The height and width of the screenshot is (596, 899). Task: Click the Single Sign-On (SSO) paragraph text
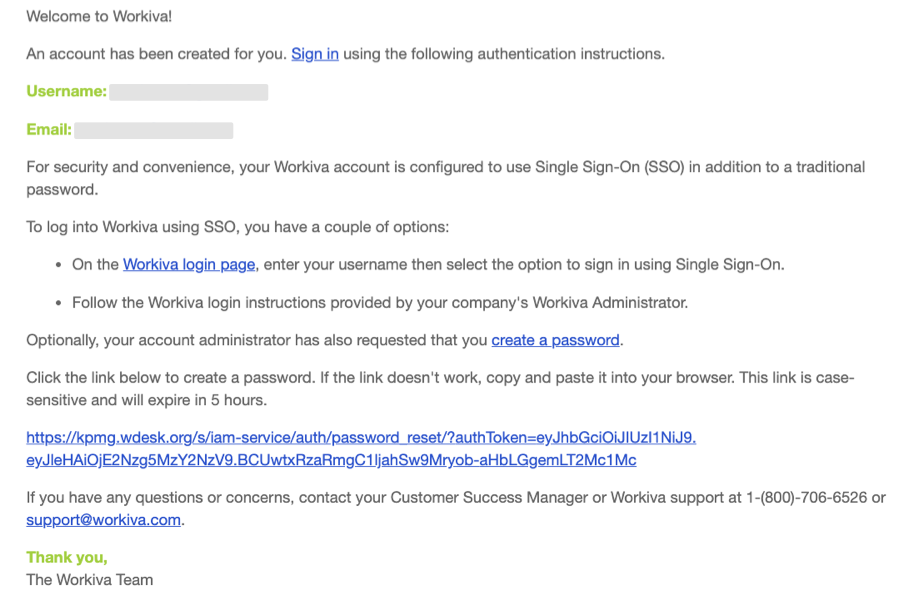click(445, 178)
